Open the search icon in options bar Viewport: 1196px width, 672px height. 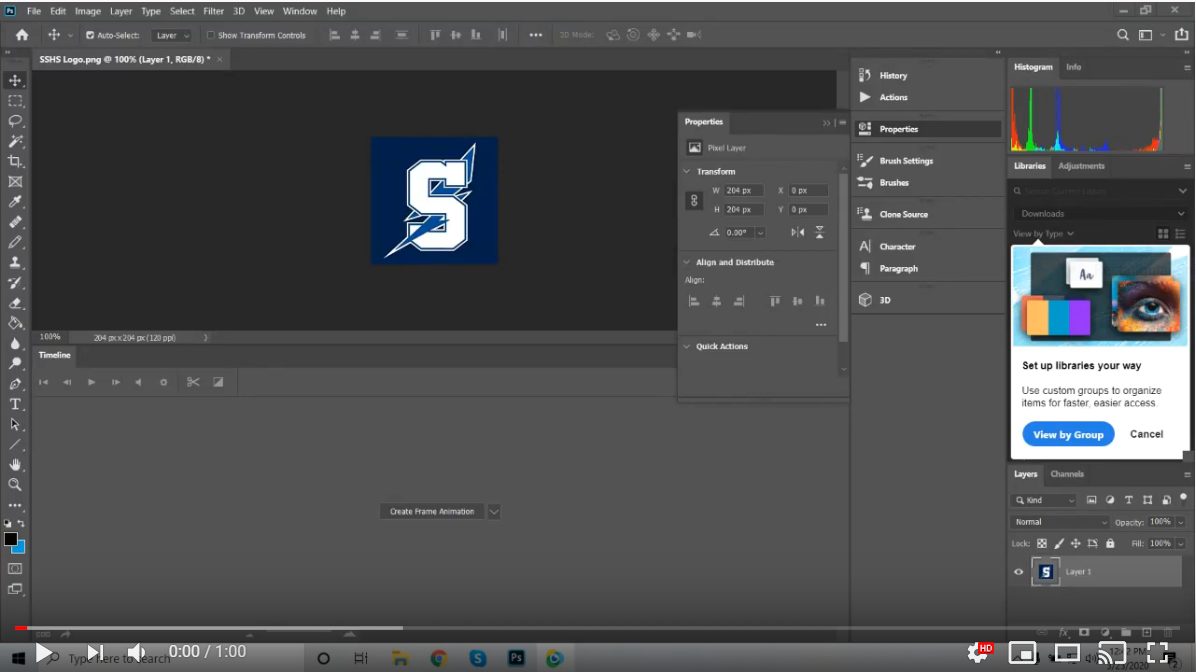point(1123,35)
